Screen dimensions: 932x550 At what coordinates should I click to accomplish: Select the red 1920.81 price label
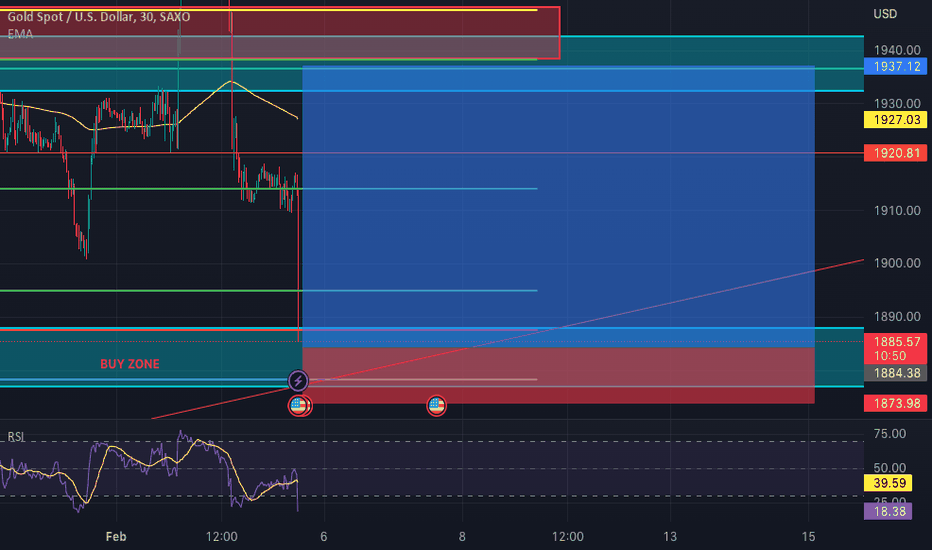click(x=895, y=153)
